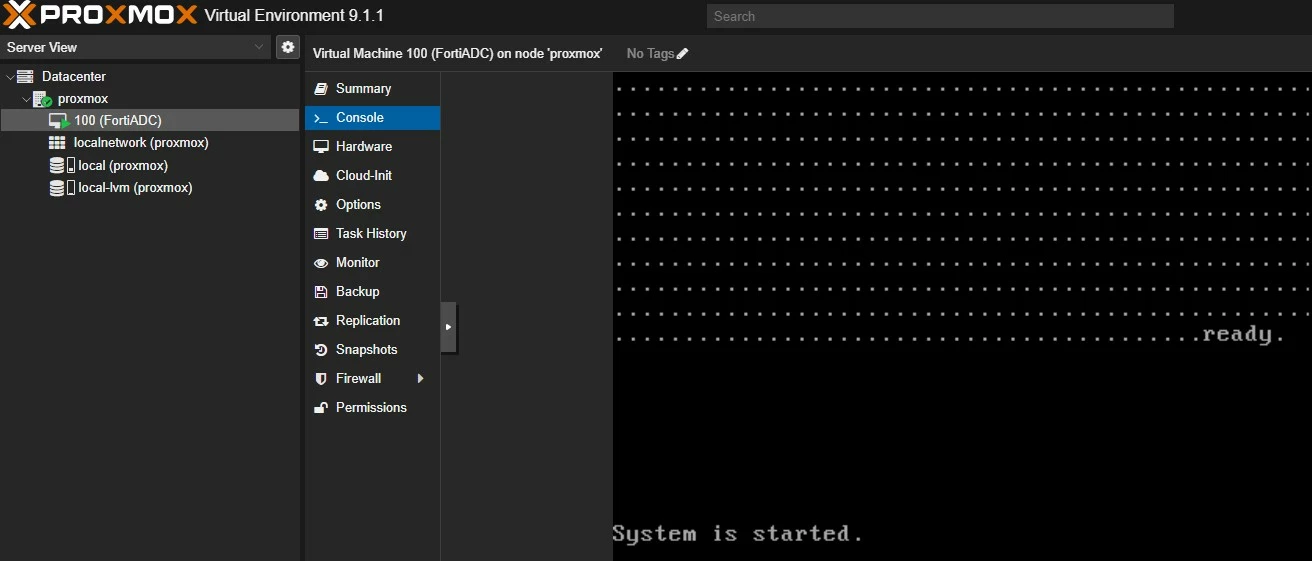Click the Firewall shield icon

point(321,379)
